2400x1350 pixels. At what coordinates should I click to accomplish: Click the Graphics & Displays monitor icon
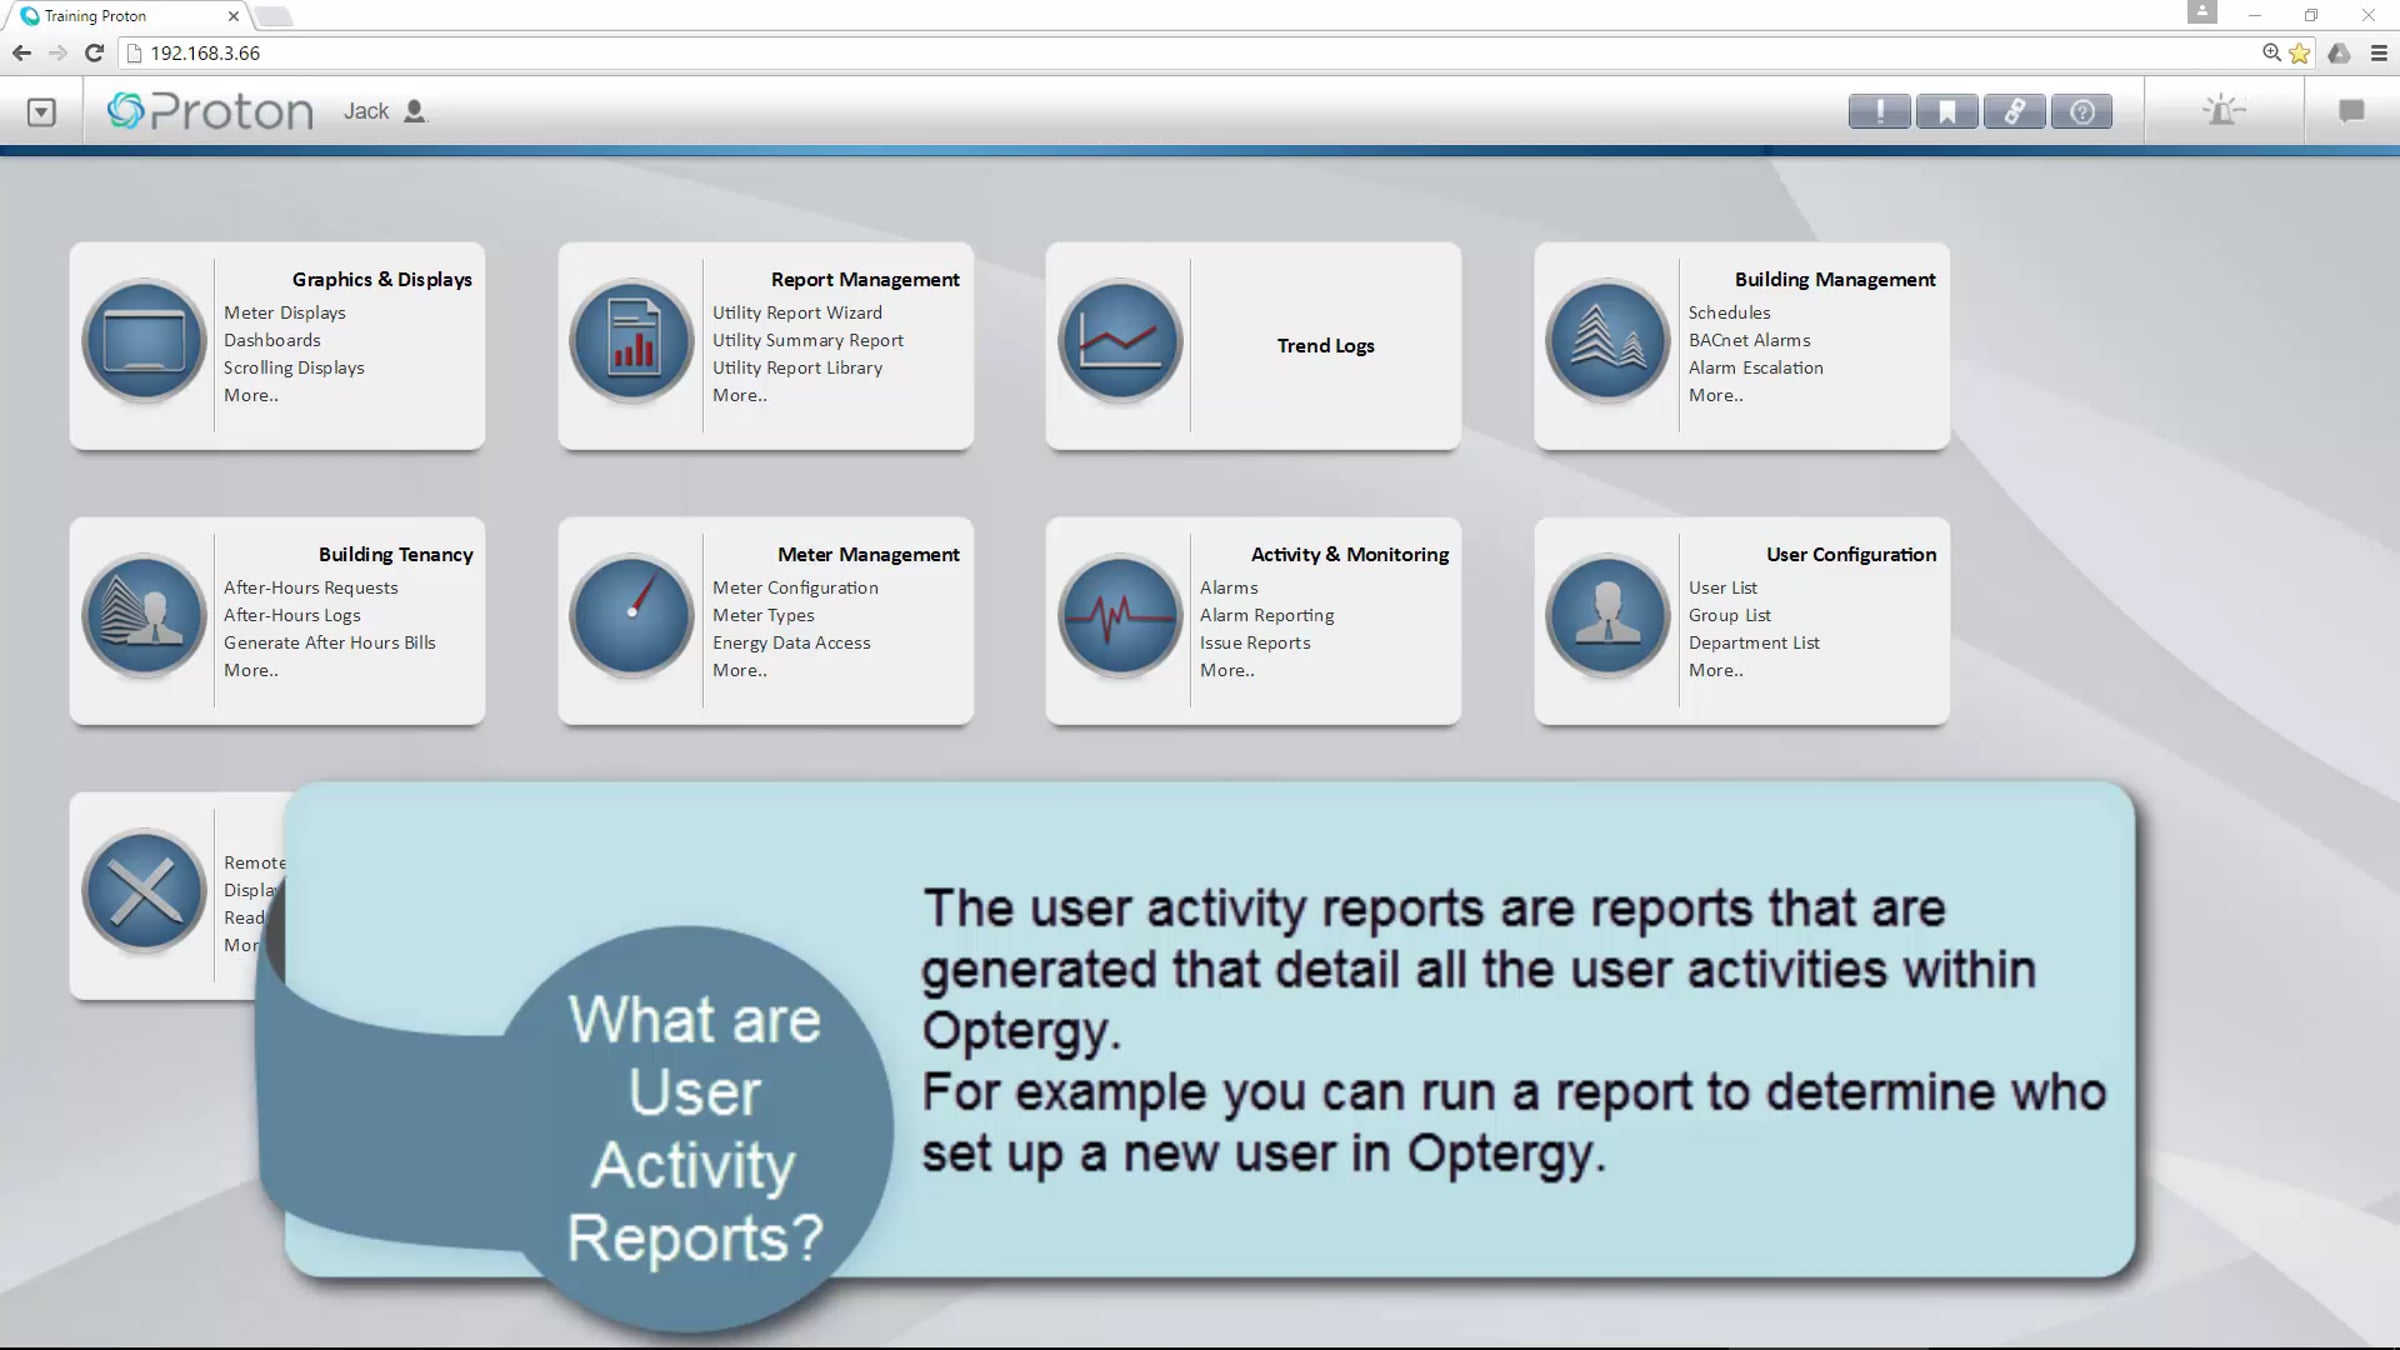(x=145, y=341)
